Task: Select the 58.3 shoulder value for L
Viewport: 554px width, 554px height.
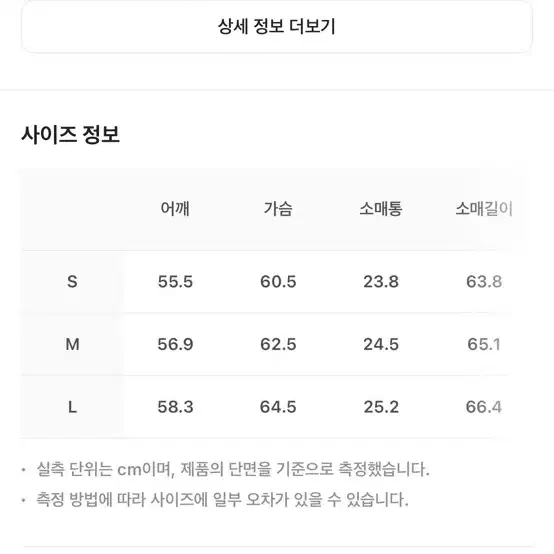Action: pyautogui.click(x=175, y=407)
